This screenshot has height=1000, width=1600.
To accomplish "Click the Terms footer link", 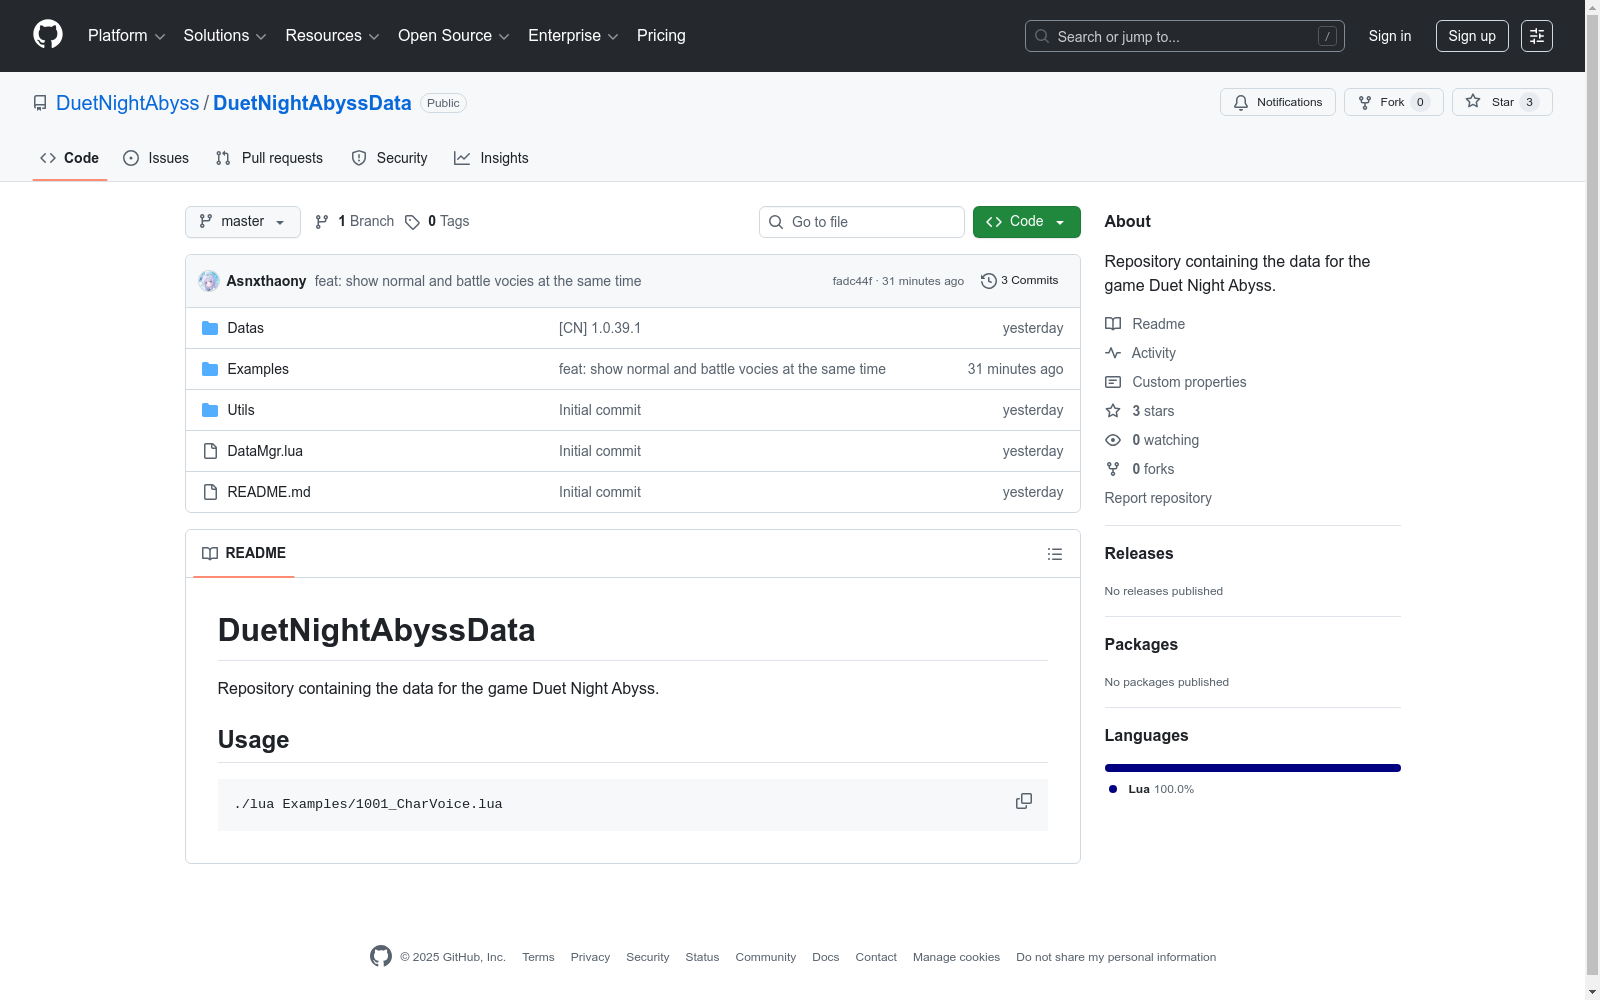I will tap(538, 957).
